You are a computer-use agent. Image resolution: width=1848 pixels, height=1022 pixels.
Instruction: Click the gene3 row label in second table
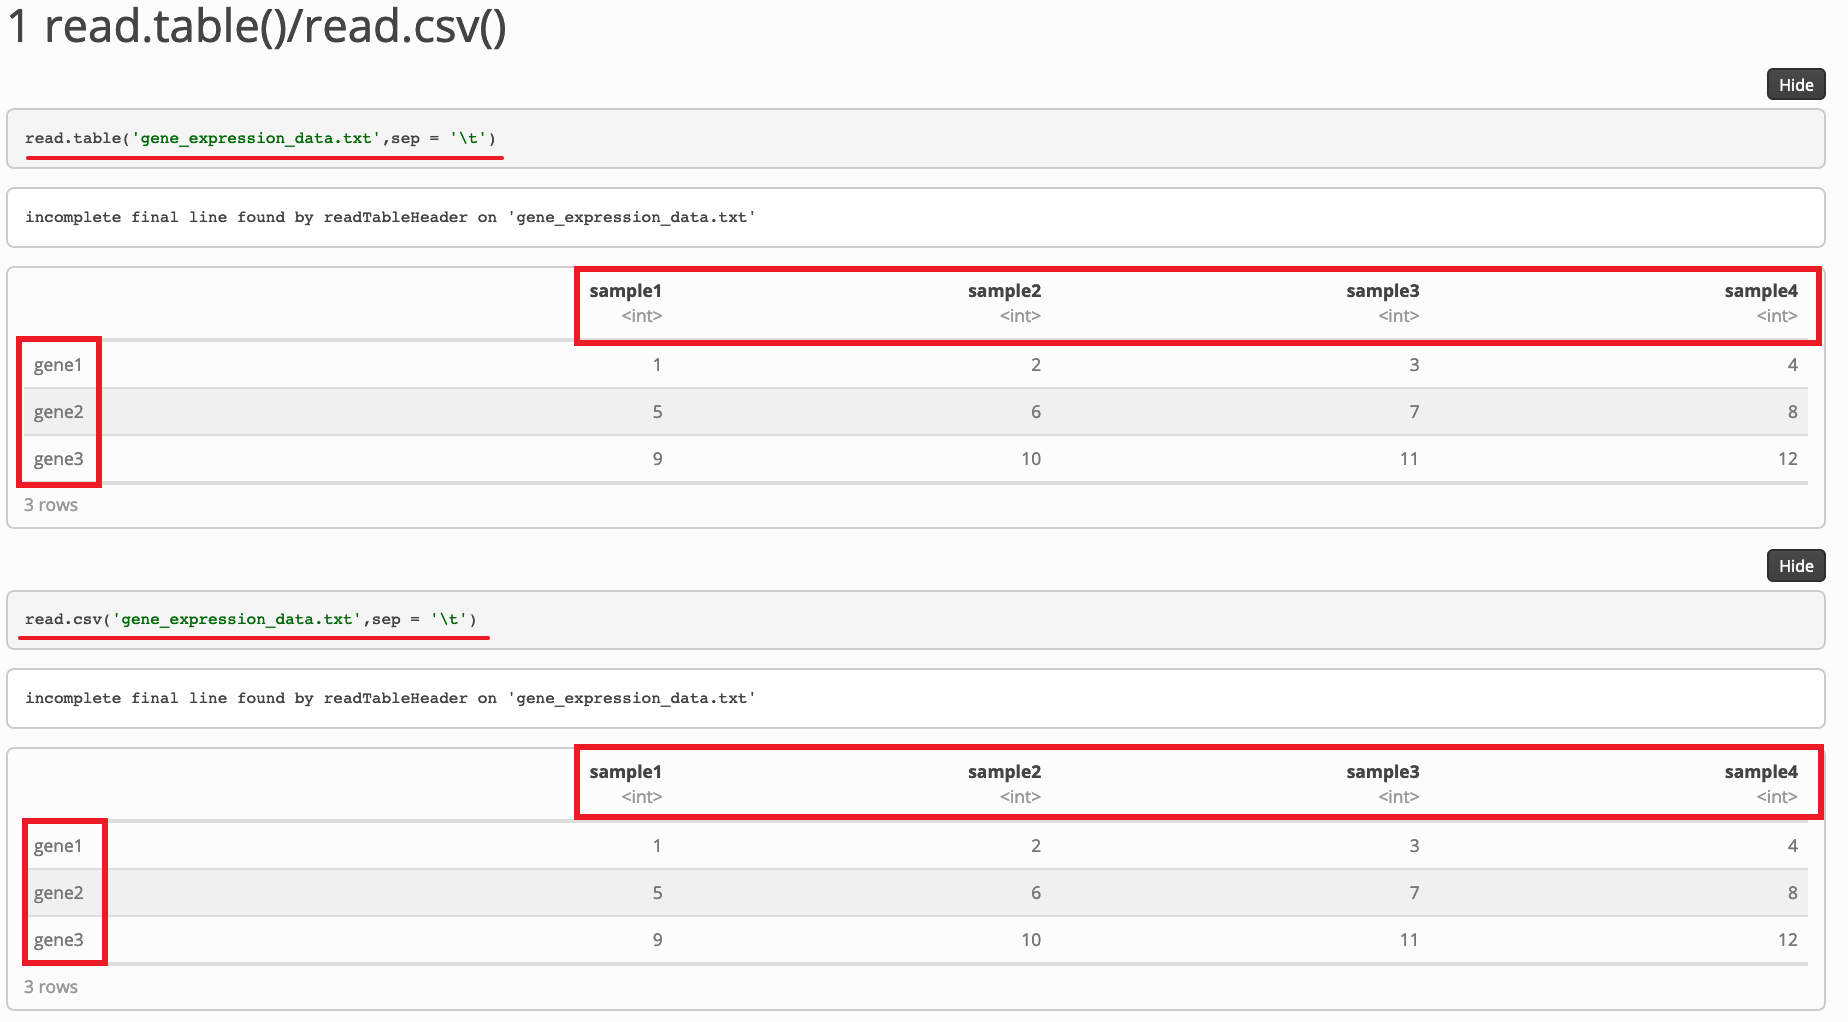click(57, 939)
